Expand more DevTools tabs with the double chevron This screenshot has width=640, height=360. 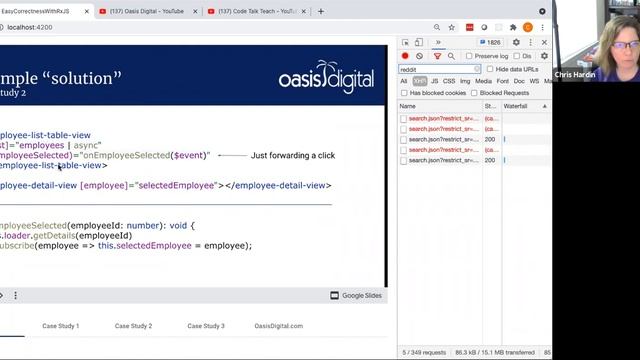point(438,42)
